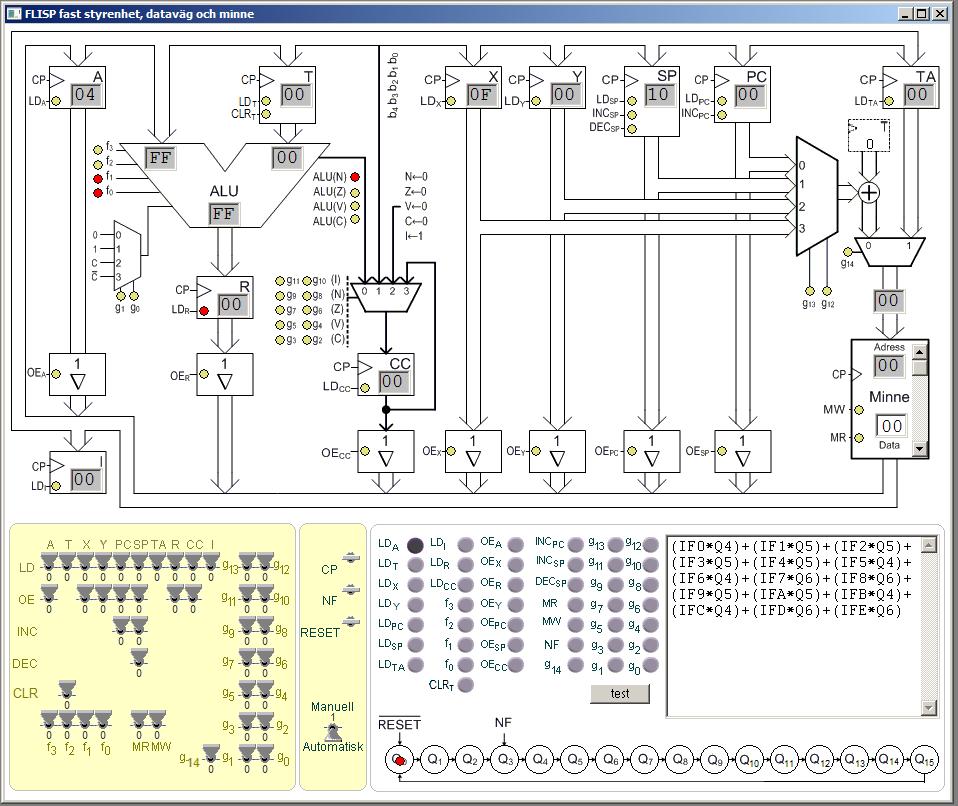
Task: Click the red ALU(N) flag LED
Action: (x=355, y=177)
